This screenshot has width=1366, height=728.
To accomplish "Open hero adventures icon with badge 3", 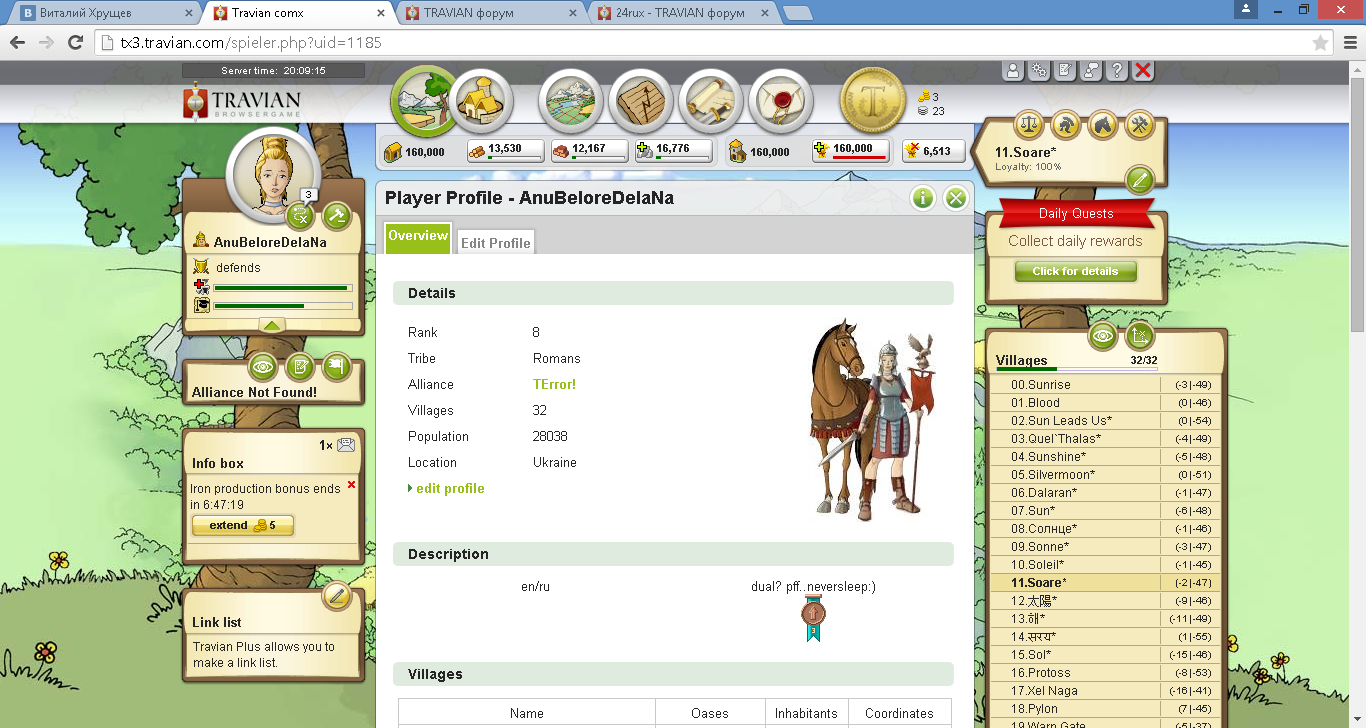I will tap(300, 215).
